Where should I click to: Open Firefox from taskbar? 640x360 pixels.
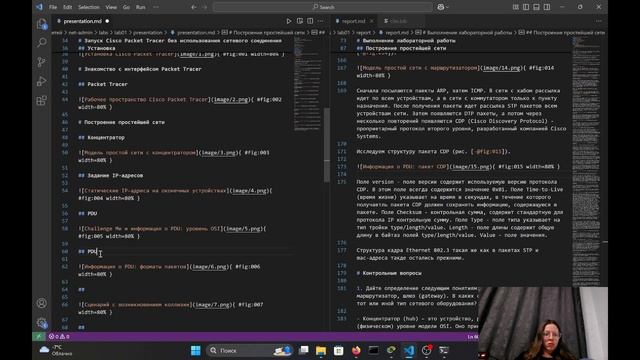point(356,350)
